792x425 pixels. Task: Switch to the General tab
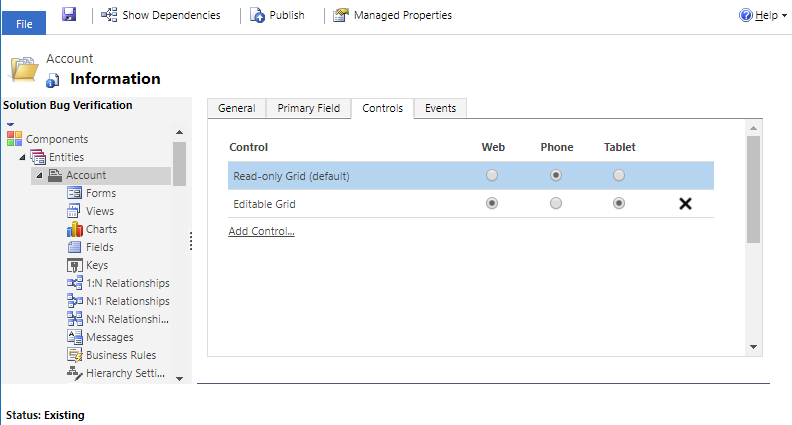click(x=236, y=108)
